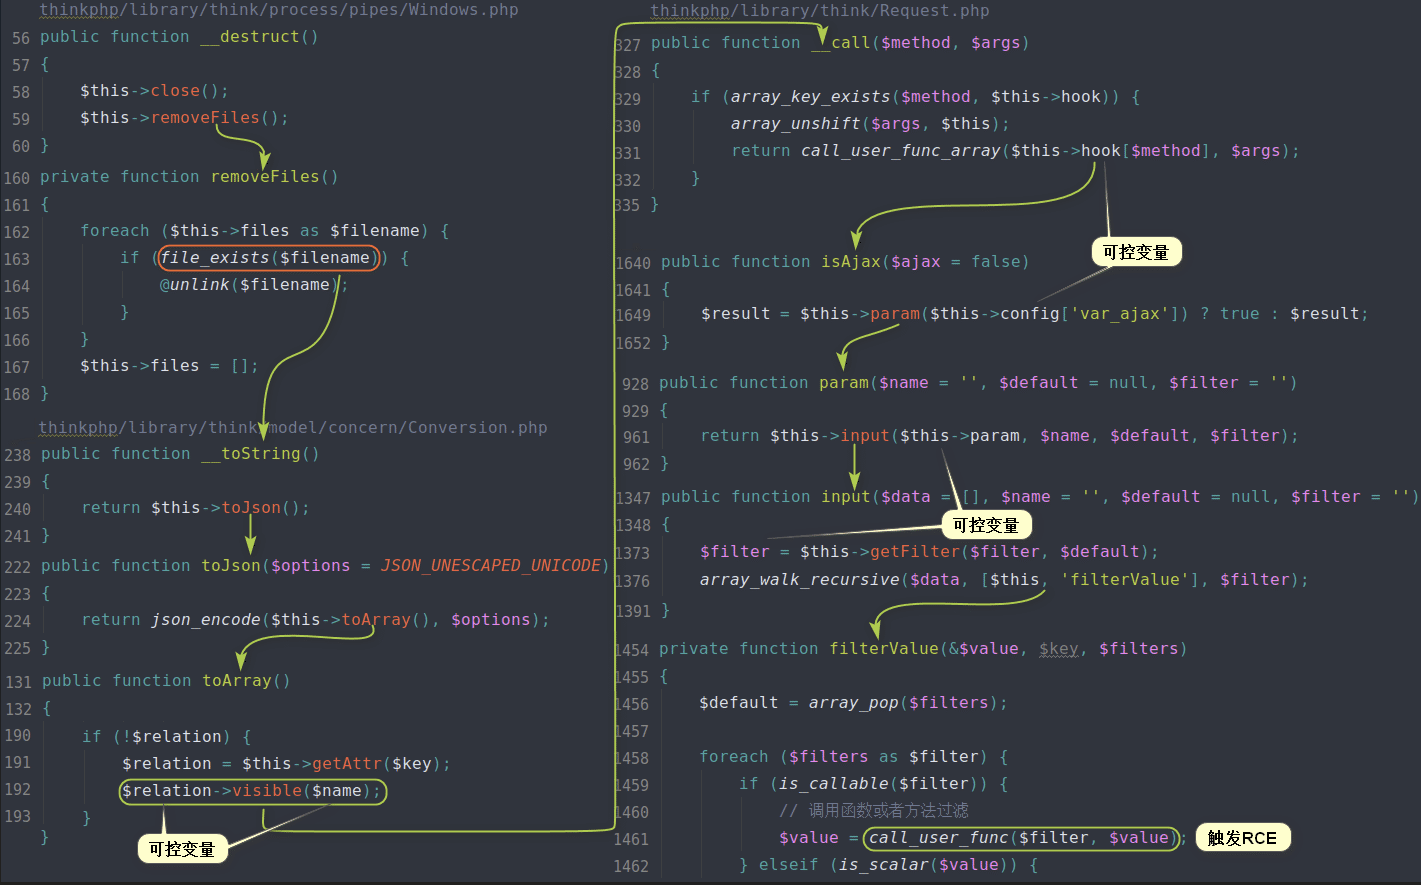Select the 可控变量 label beside isAjax function

(x=1135, y=252)
